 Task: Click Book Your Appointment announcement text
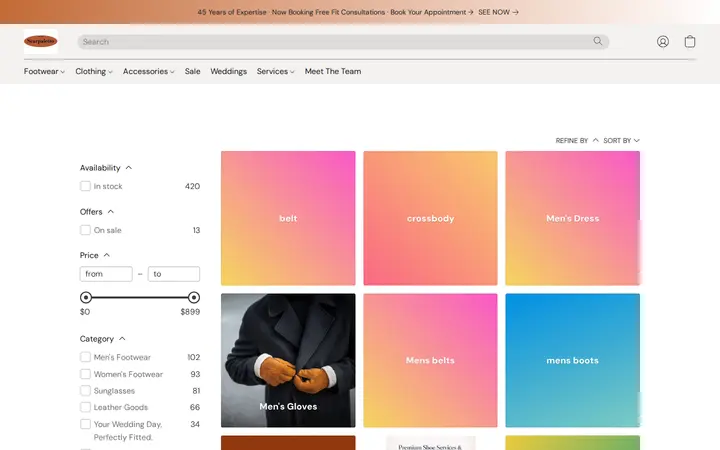pos(432,12)
